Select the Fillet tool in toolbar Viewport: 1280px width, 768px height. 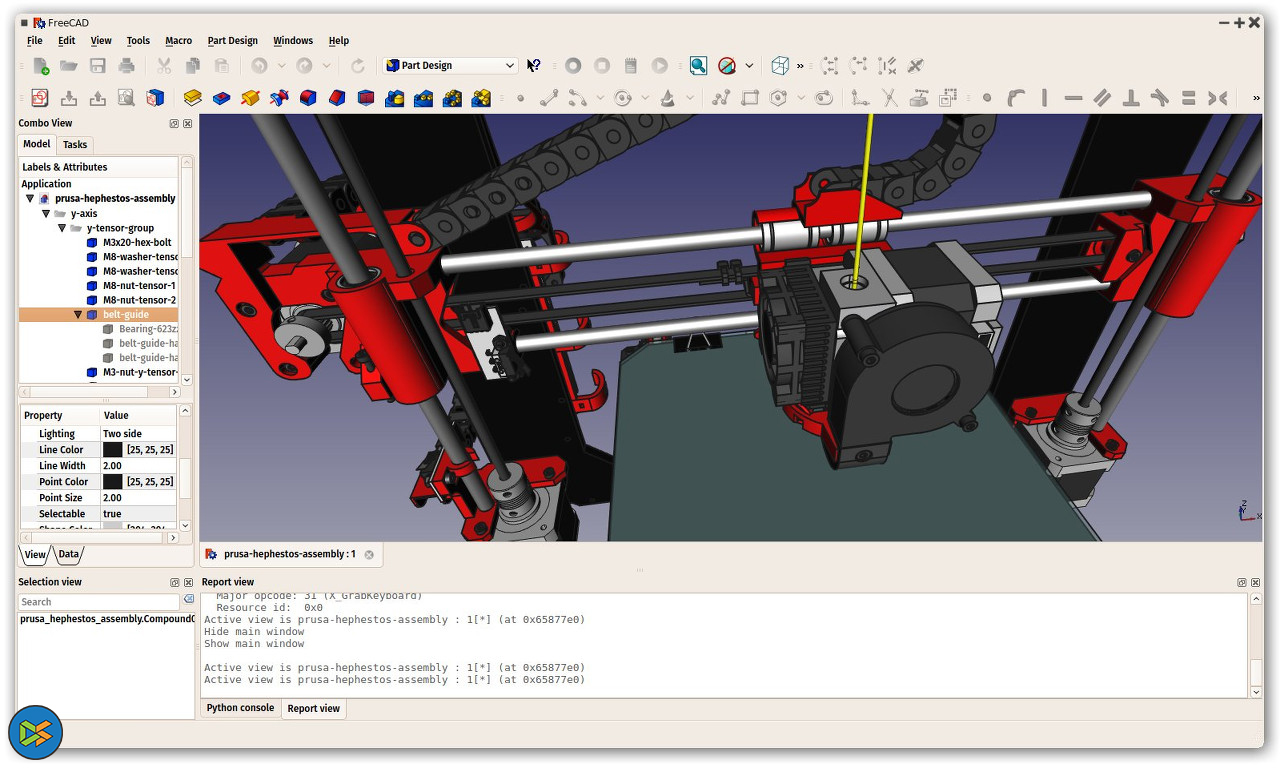click(x=308, y=98)
